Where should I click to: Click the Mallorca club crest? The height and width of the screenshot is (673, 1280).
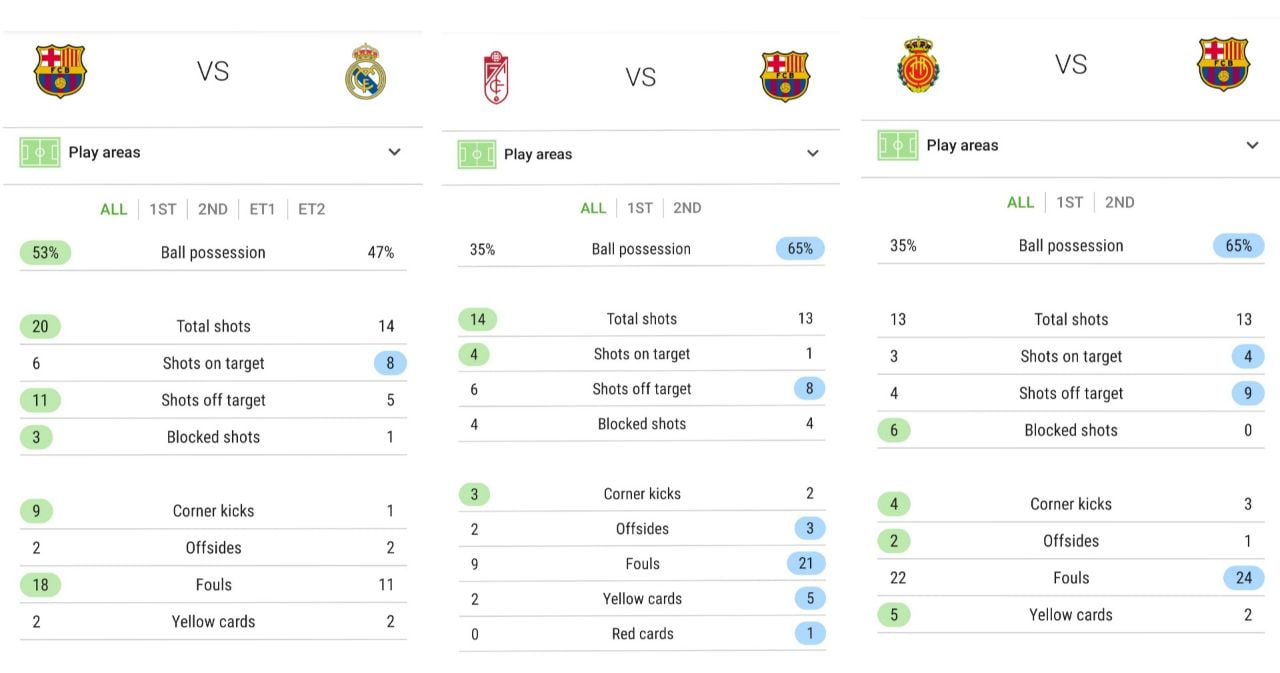click(917, 65)
